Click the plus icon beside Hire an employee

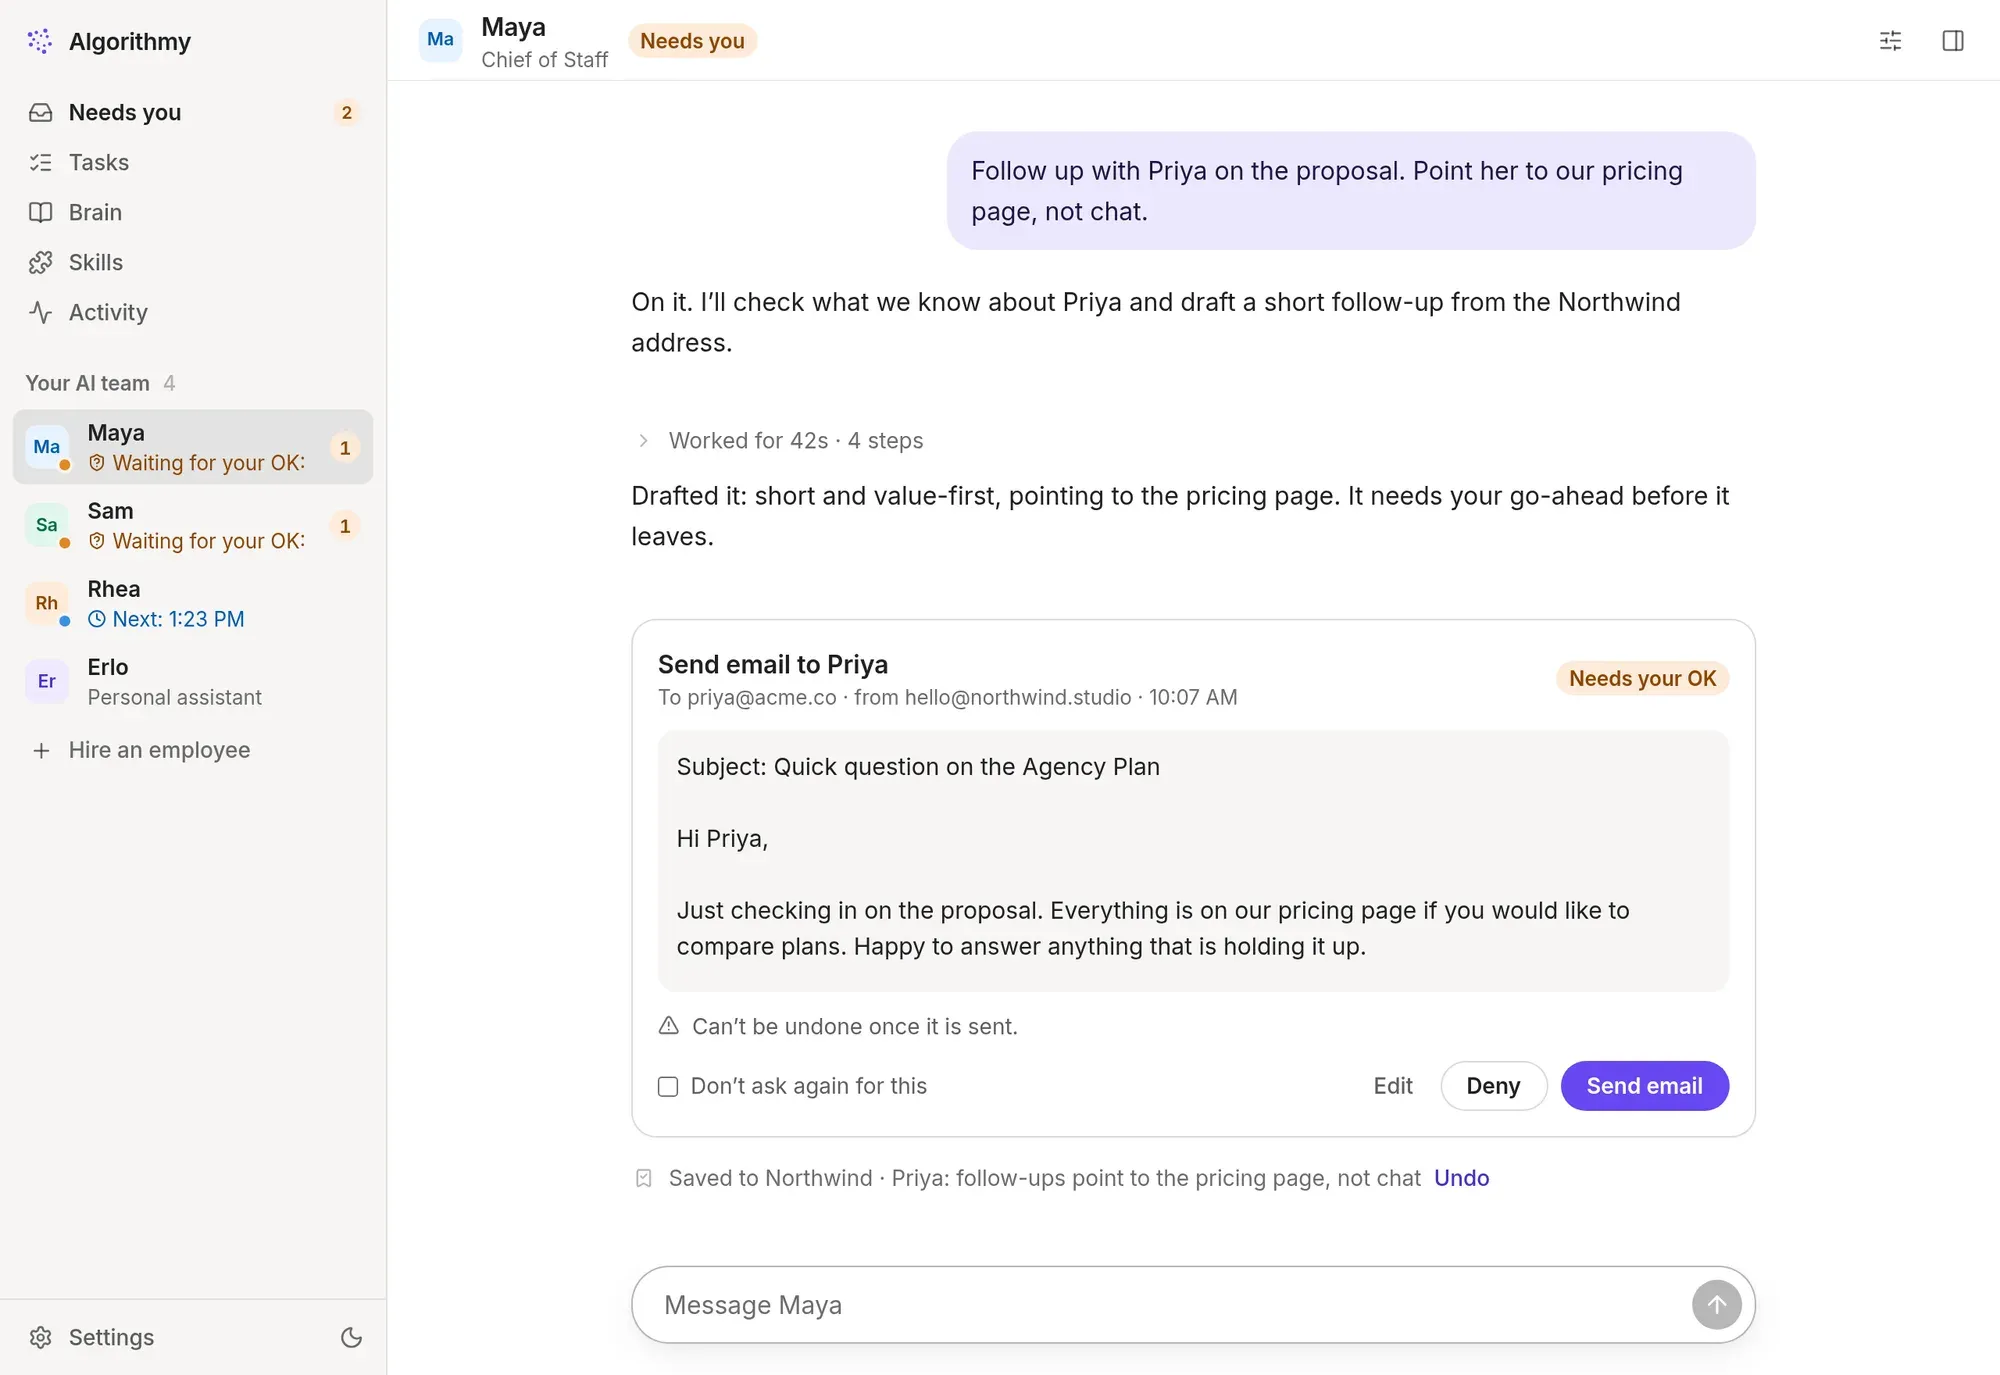tap(41, 750)
